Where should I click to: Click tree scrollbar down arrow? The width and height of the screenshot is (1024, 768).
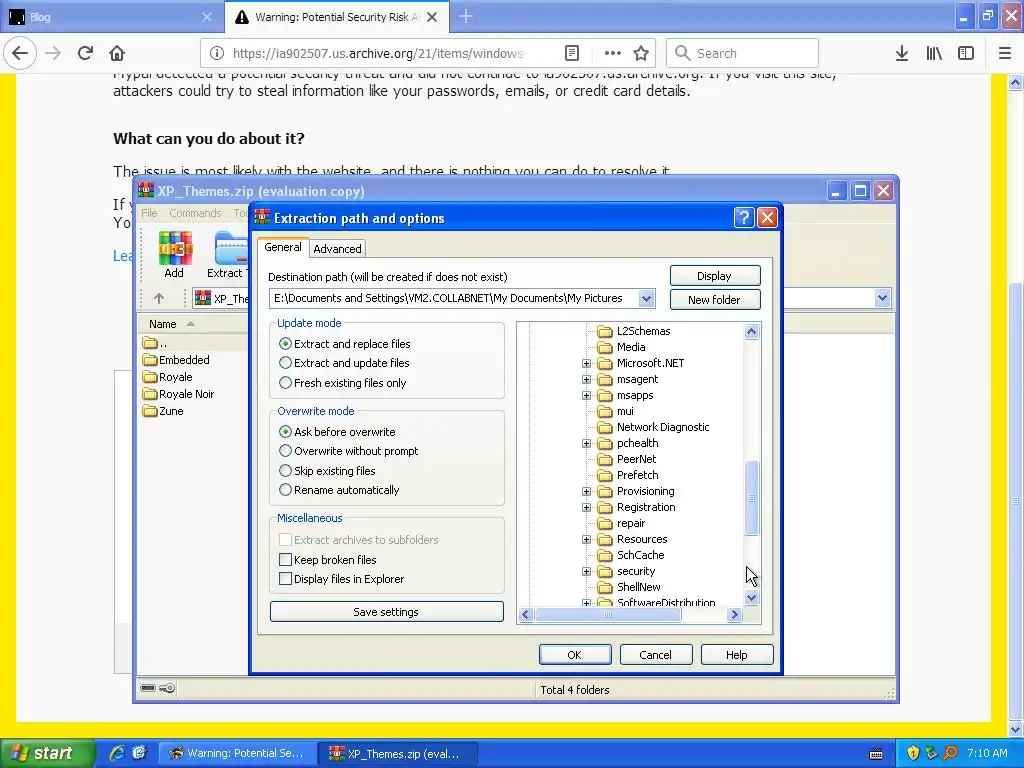[752, 598]
